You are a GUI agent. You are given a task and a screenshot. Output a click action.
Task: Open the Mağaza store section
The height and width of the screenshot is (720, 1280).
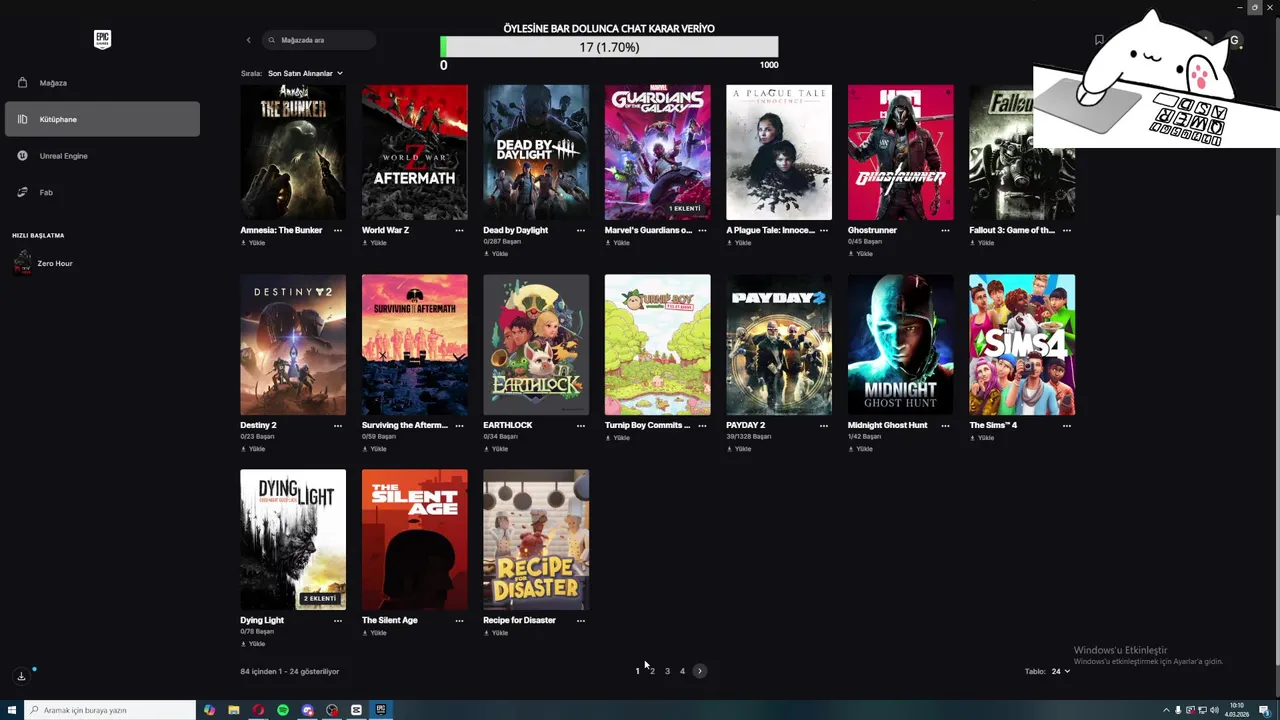click(x=102, y=83)
